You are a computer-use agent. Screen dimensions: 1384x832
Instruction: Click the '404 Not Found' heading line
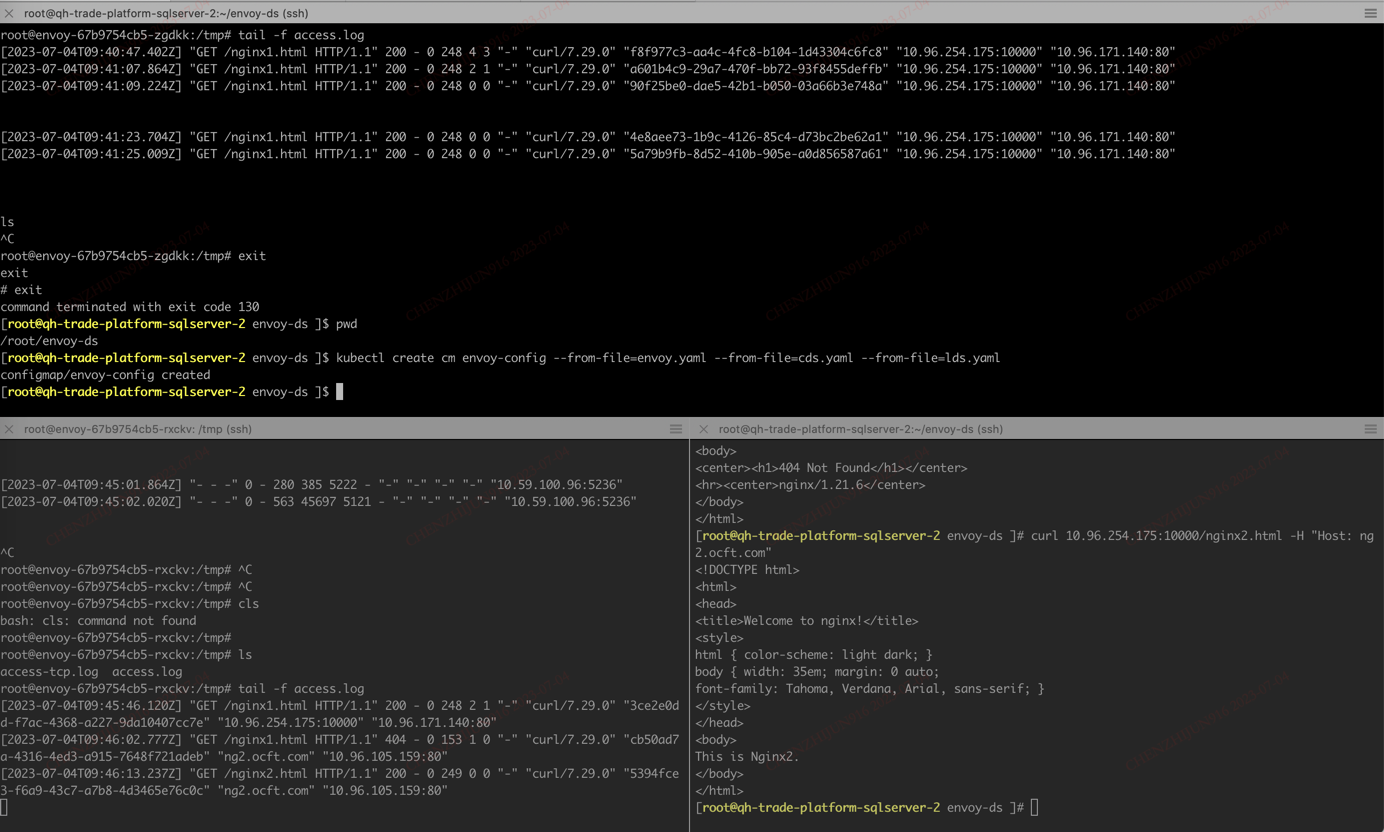click(831, 468)
